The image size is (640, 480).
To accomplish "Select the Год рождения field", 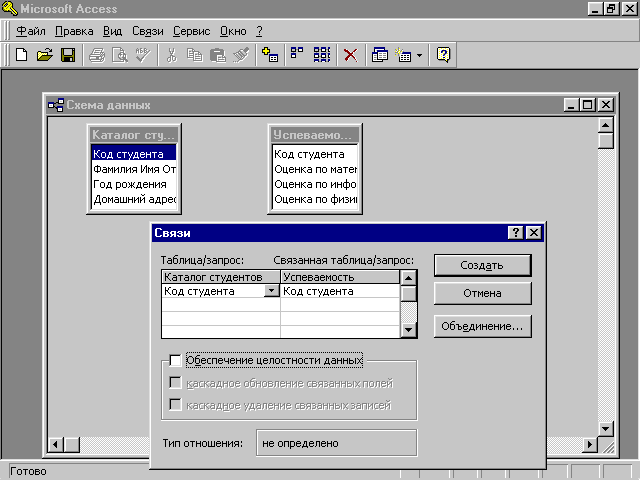I will [133, 184].
